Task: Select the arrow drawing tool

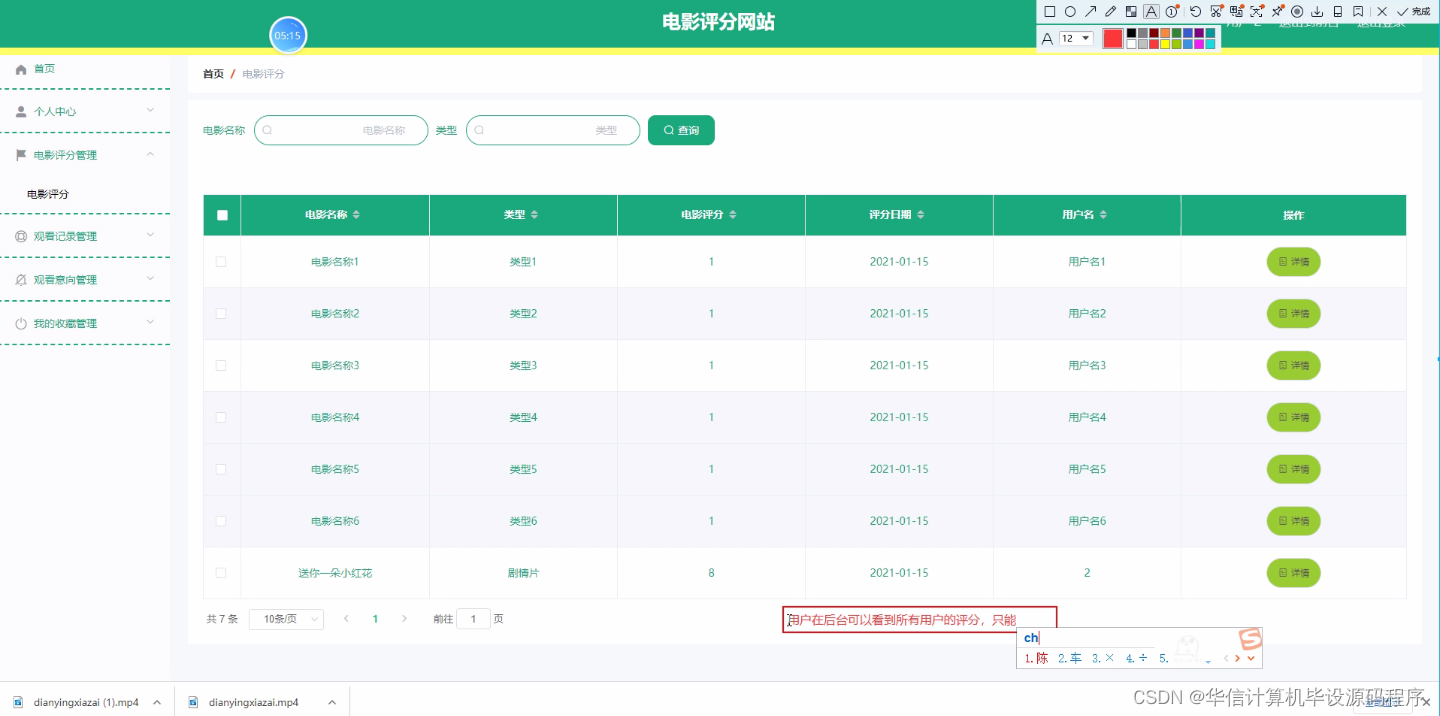Action: click(x=1091, y=11)
